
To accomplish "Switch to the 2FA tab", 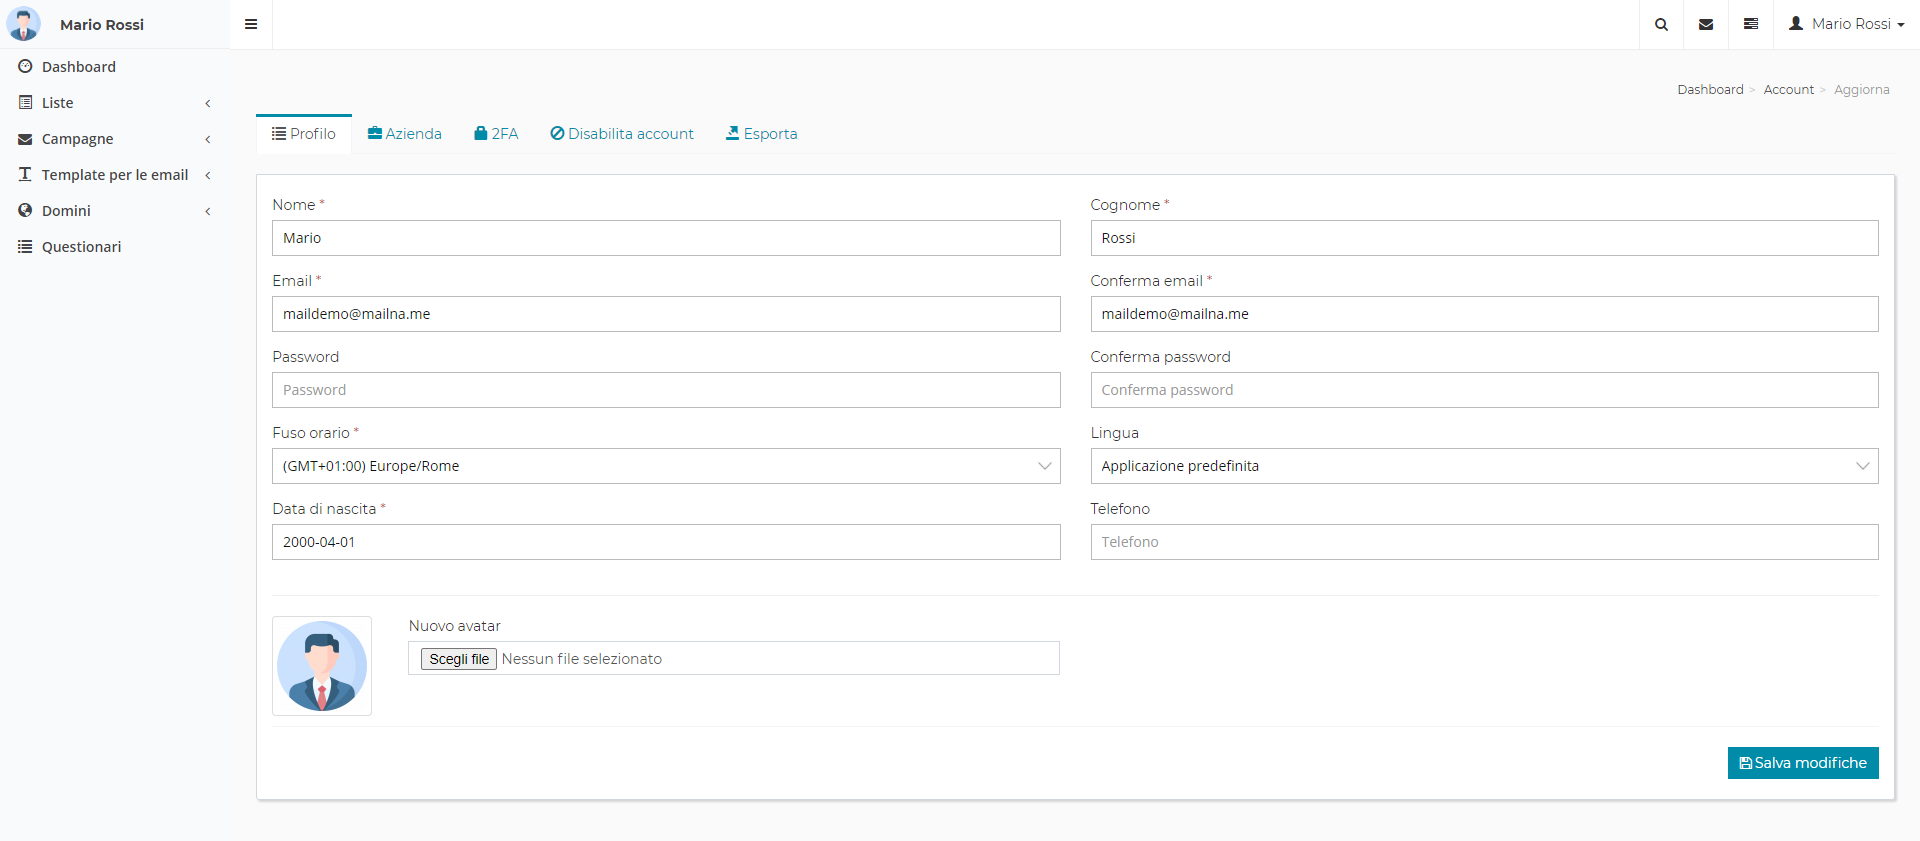I will (496, 134).
